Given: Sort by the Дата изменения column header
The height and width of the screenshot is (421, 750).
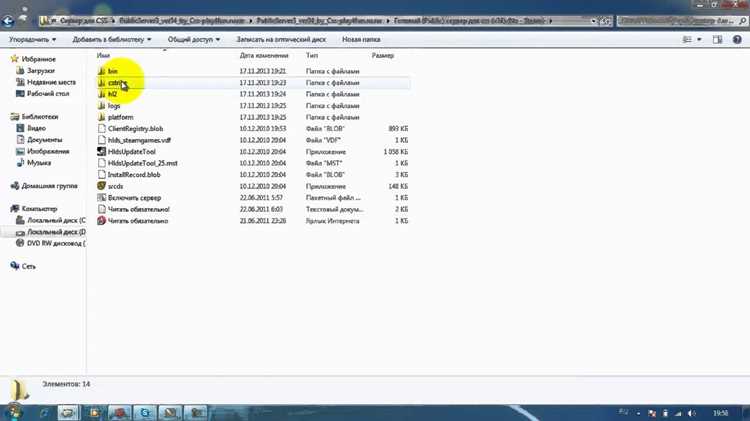Looking at the screenshot, I should coord(264,55).
